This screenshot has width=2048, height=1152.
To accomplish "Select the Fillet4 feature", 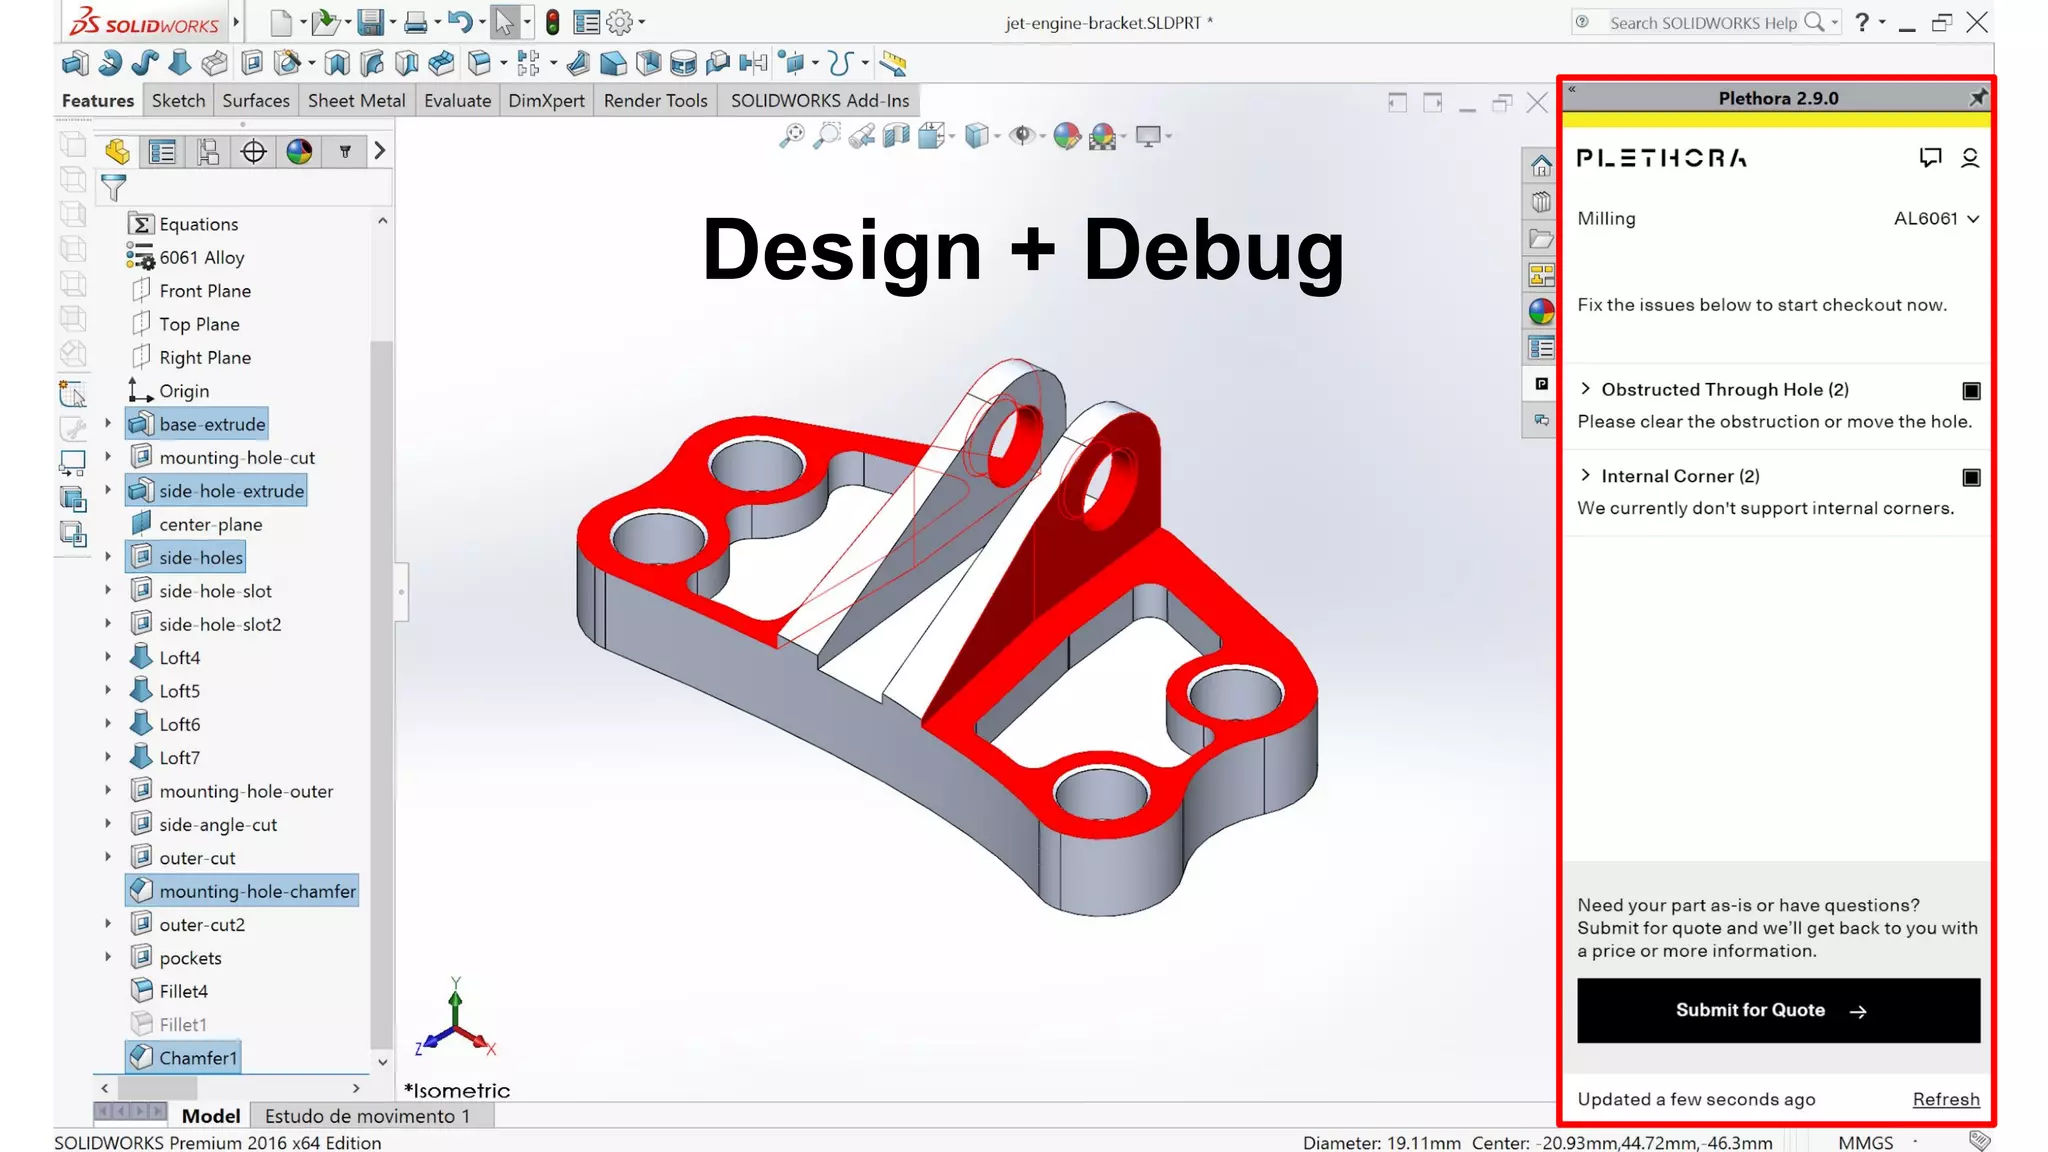I will (x=168, y=991).
